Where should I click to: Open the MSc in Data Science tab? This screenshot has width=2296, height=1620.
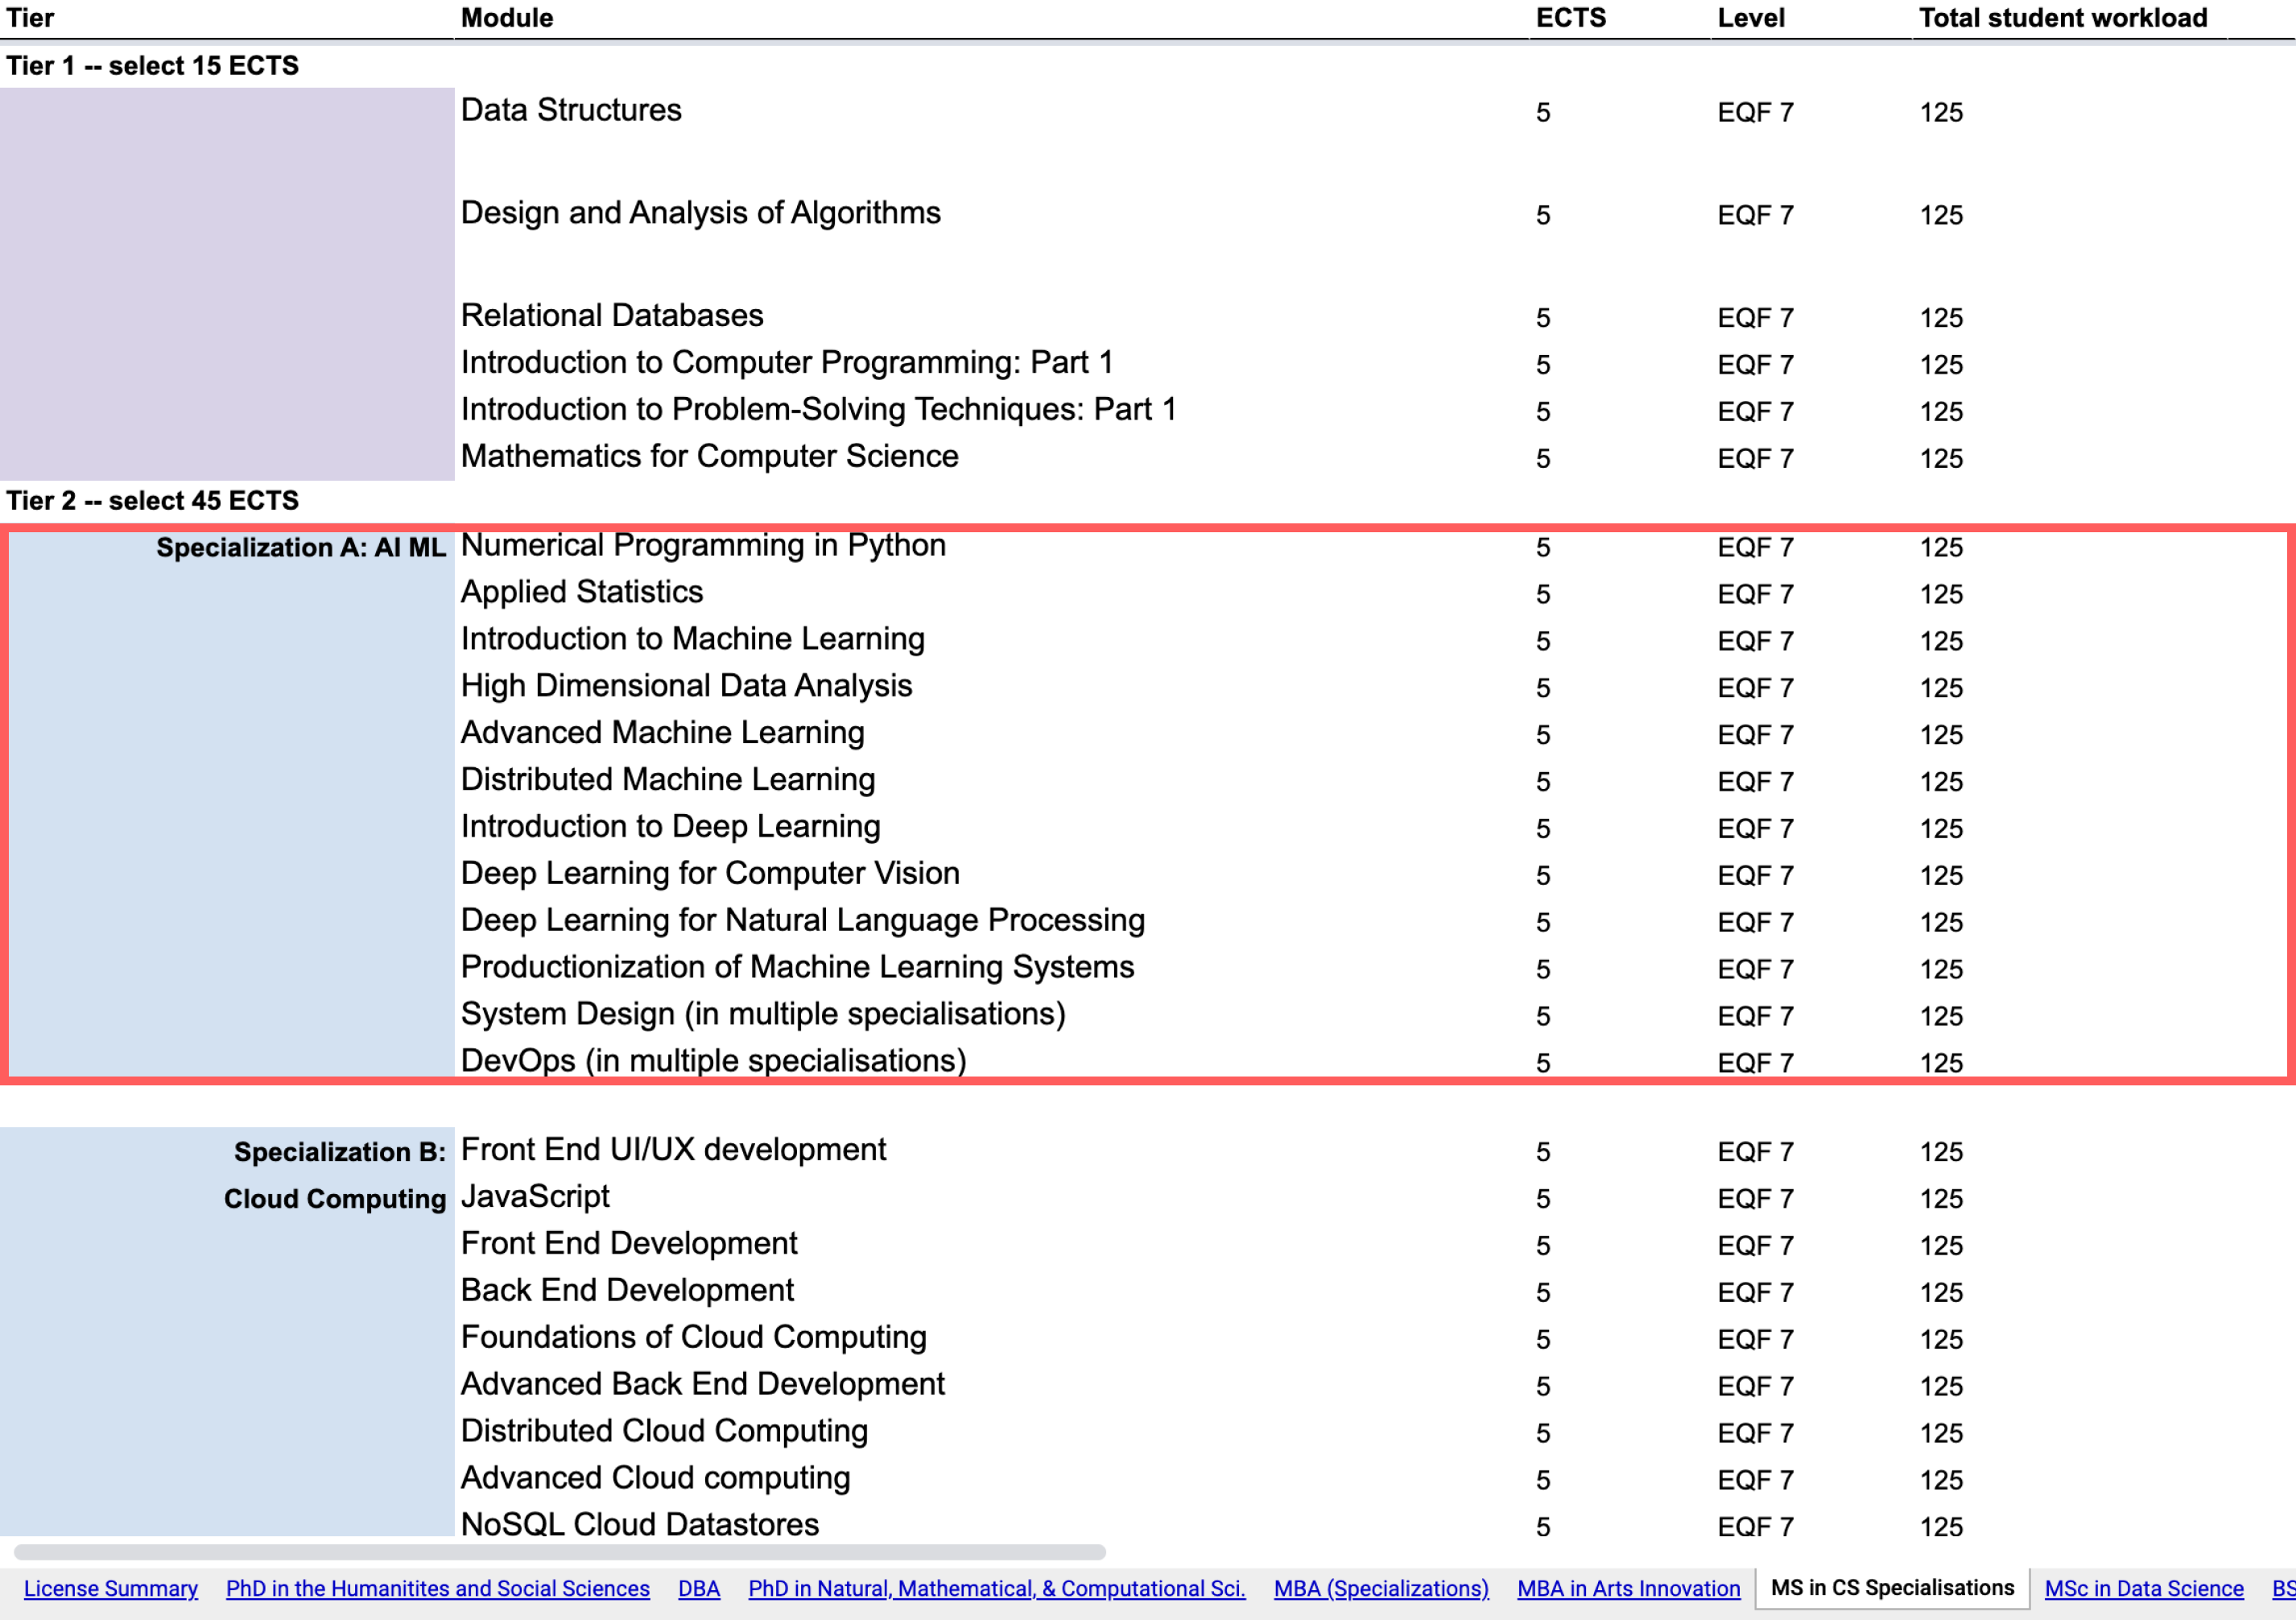[2143, 1588]
